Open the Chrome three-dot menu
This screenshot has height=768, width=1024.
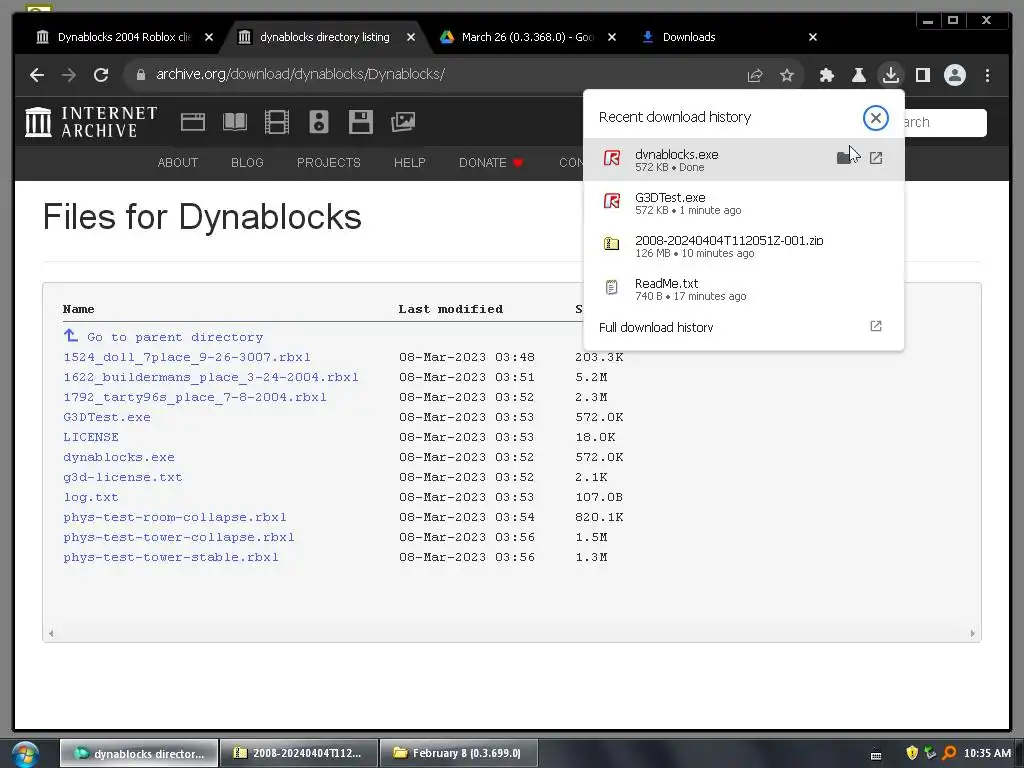987,75
